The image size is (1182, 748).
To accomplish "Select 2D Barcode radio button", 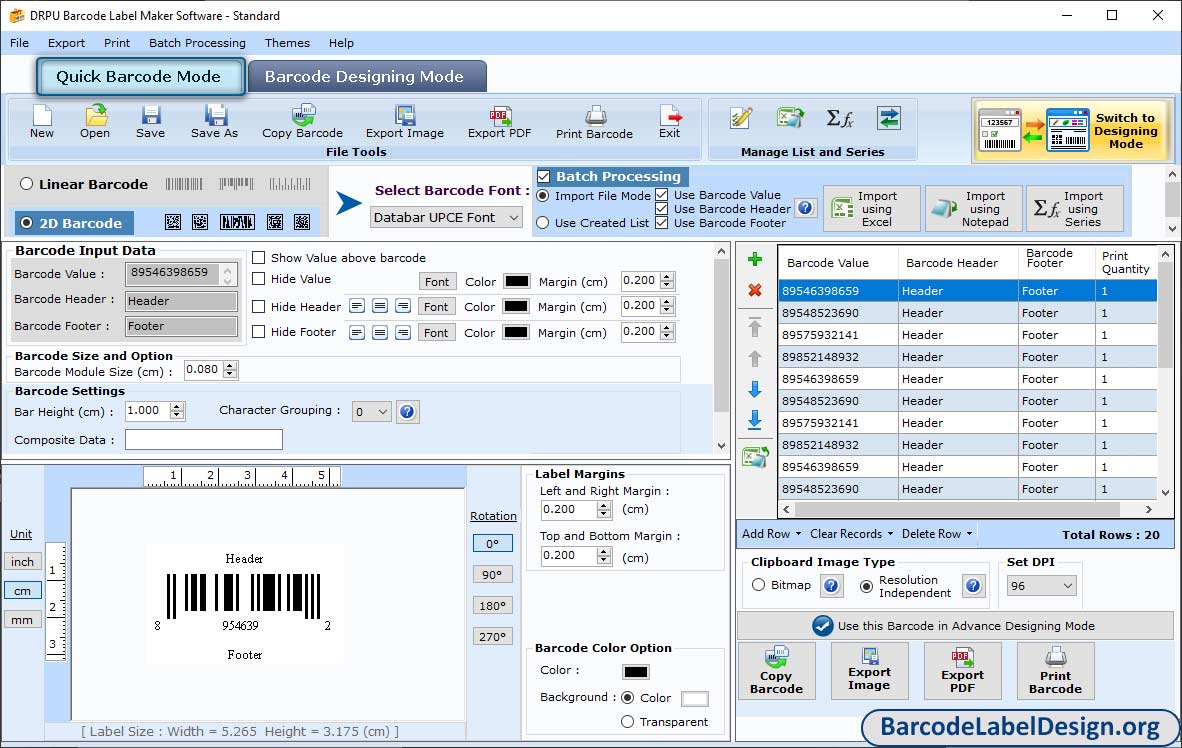I will [x=26, y=223].
